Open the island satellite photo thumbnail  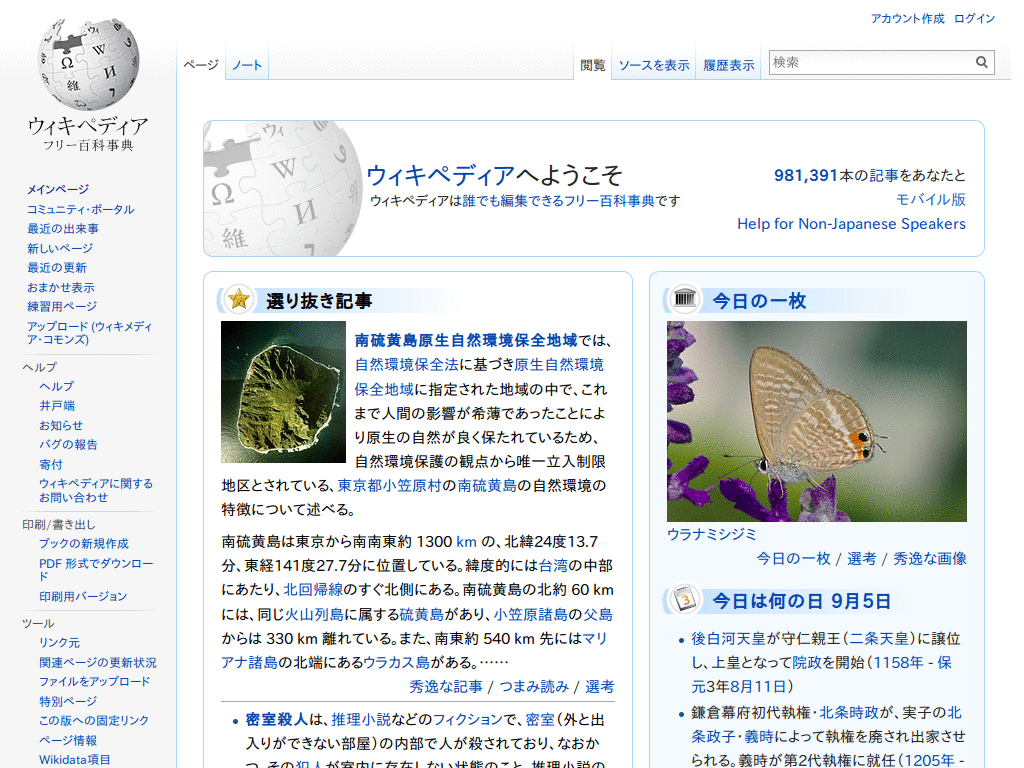click(x=283, y=392)
